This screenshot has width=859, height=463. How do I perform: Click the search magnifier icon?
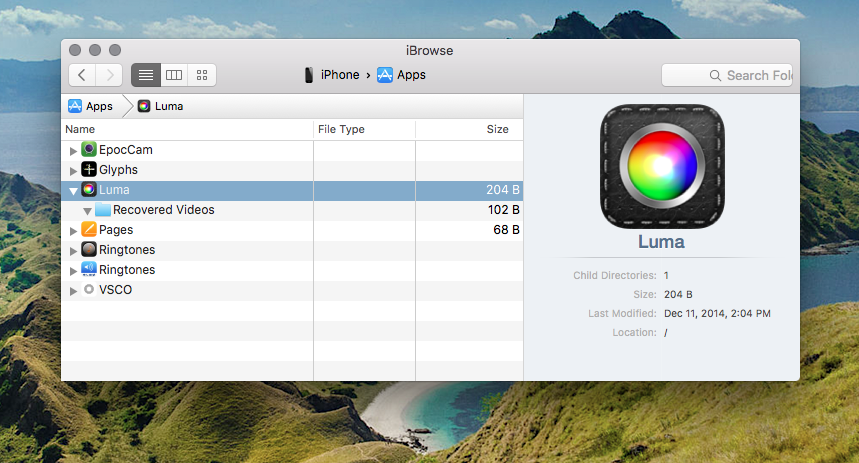(x=715, y=76)
